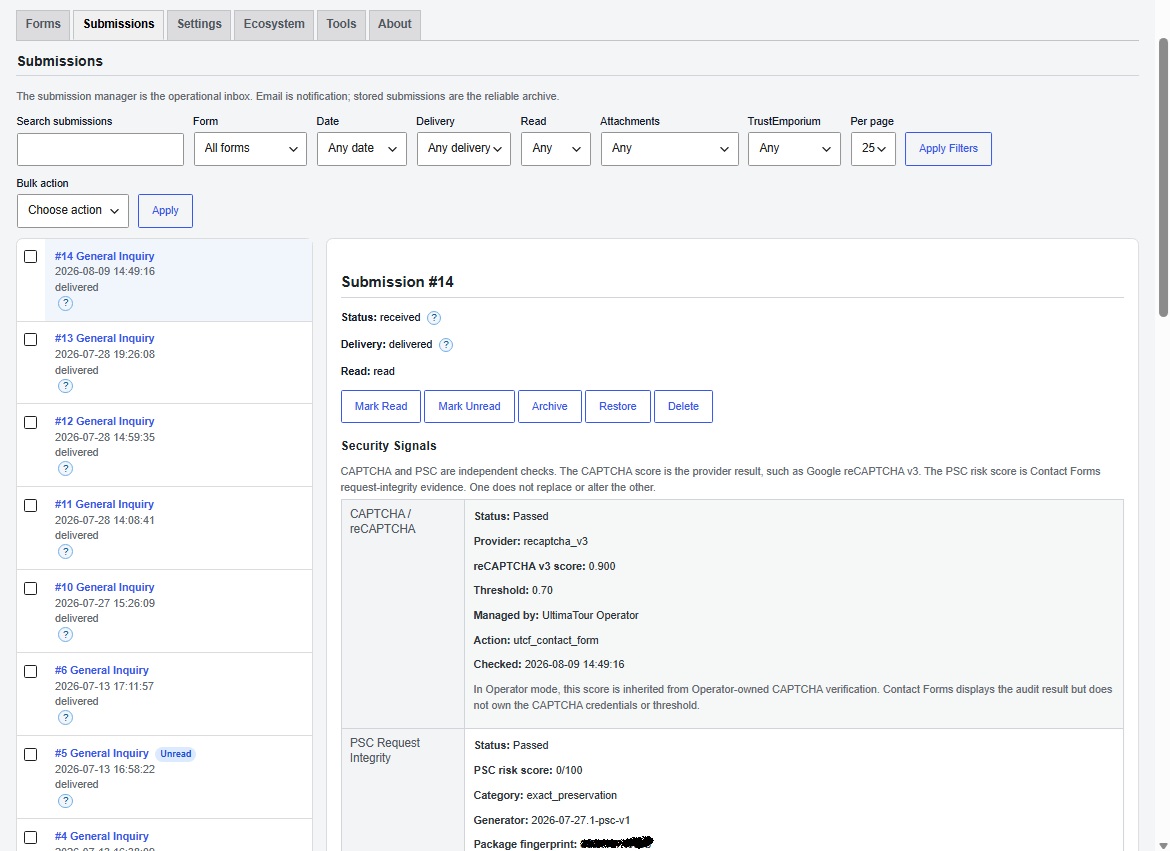Expand the Read filter dropdown
The image size is (1170, 851).
click(x=556, y=149)
